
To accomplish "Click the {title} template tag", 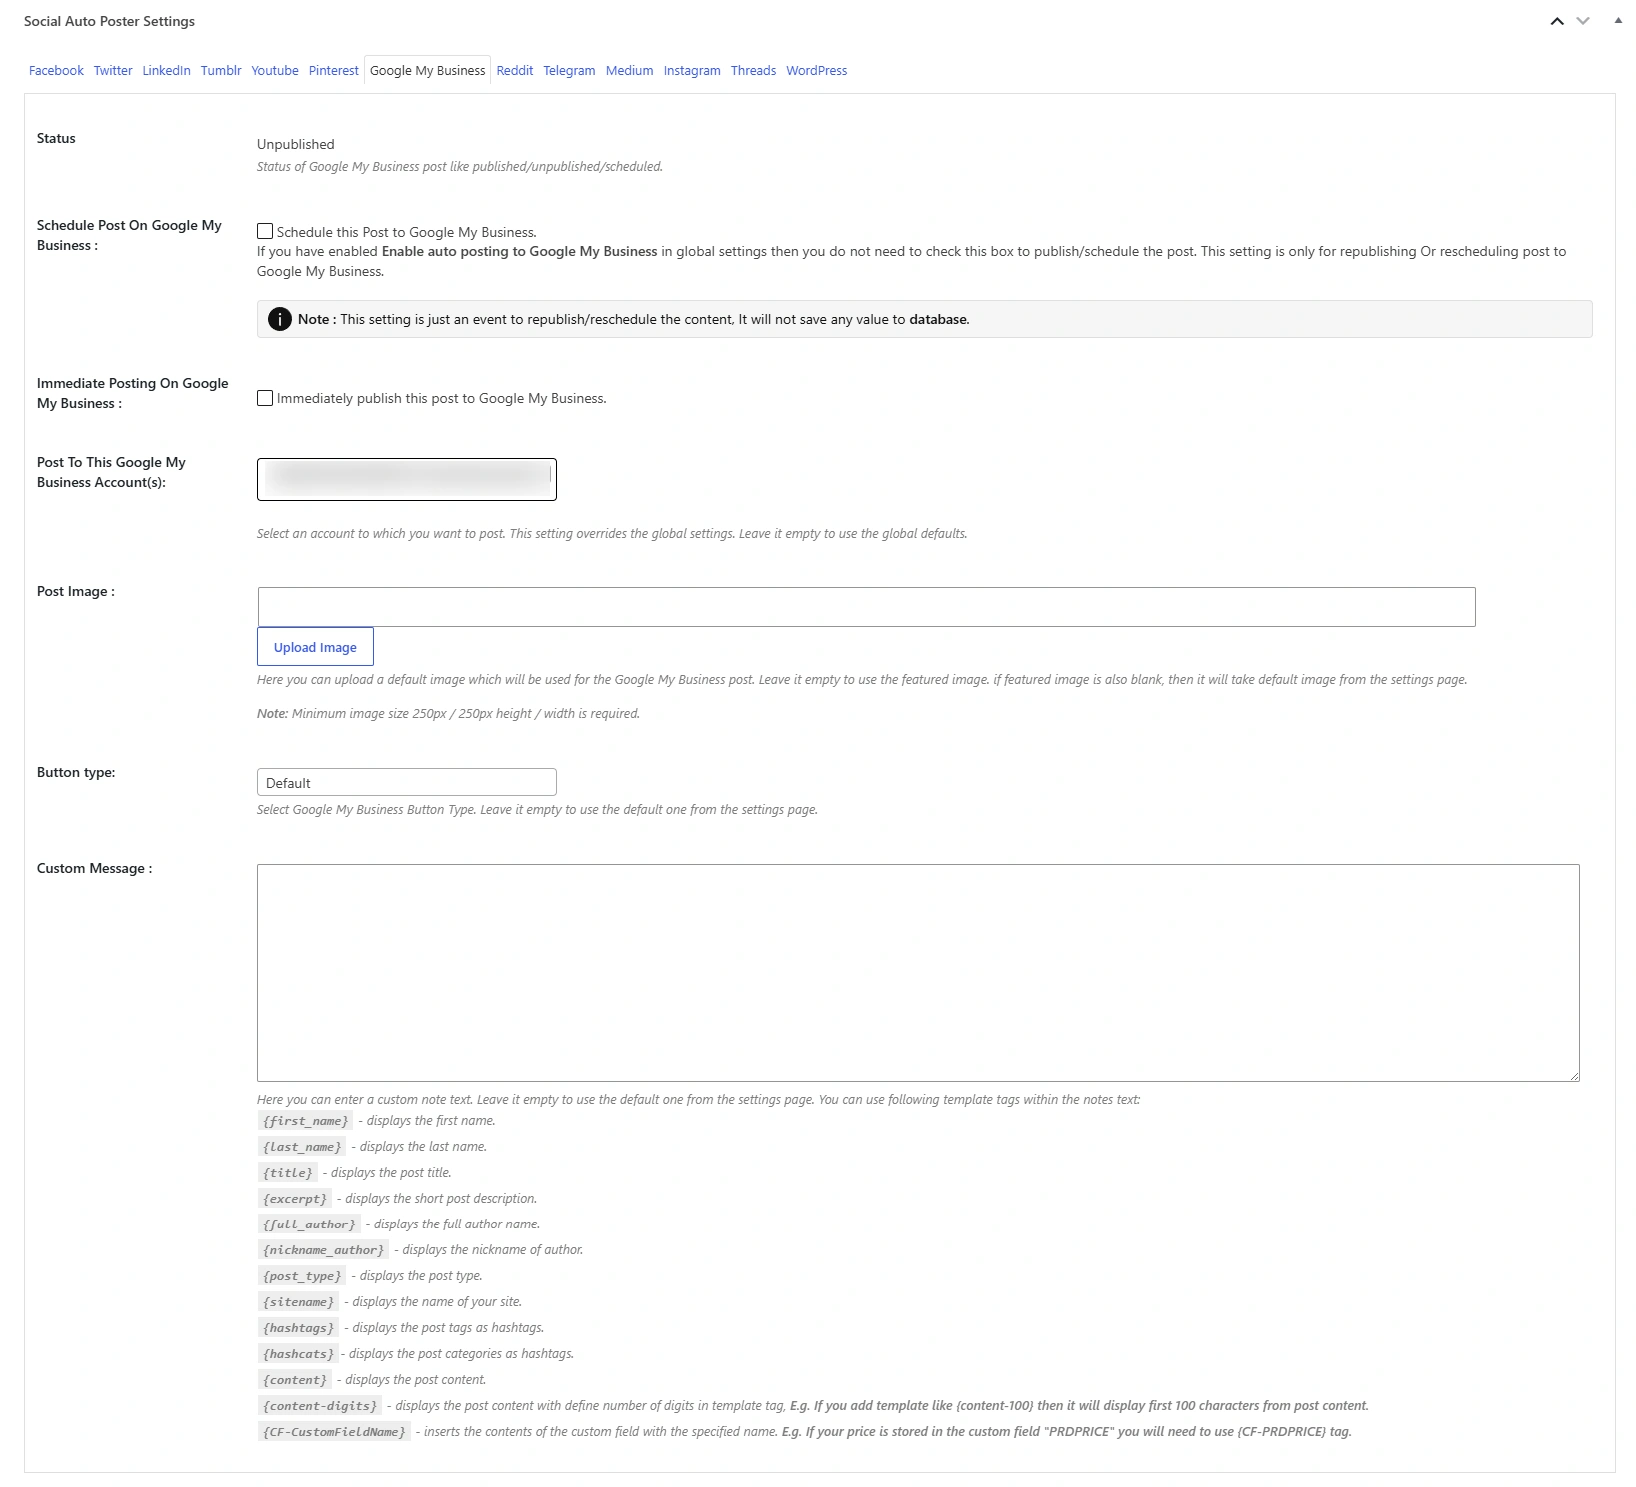I will coord(287,1173).
